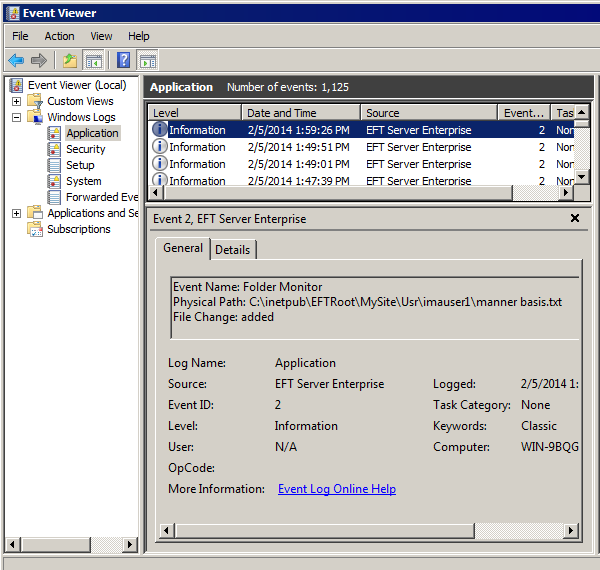Collapse the Windows Logs node
Image resolution: width=600 pixels, height=570 pixels.
pyautogui.click(x=17, y=117)
